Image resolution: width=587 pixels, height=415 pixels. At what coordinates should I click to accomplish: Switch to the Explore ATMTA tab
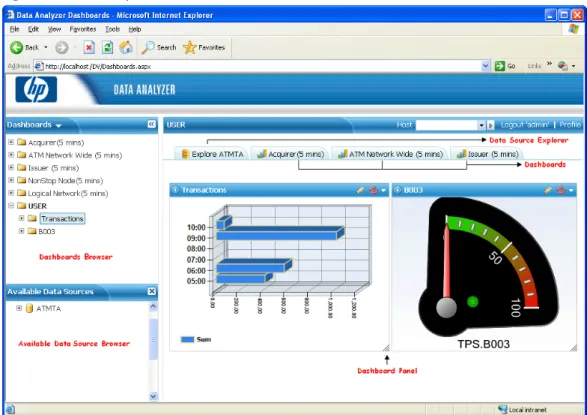coord(212,154)
